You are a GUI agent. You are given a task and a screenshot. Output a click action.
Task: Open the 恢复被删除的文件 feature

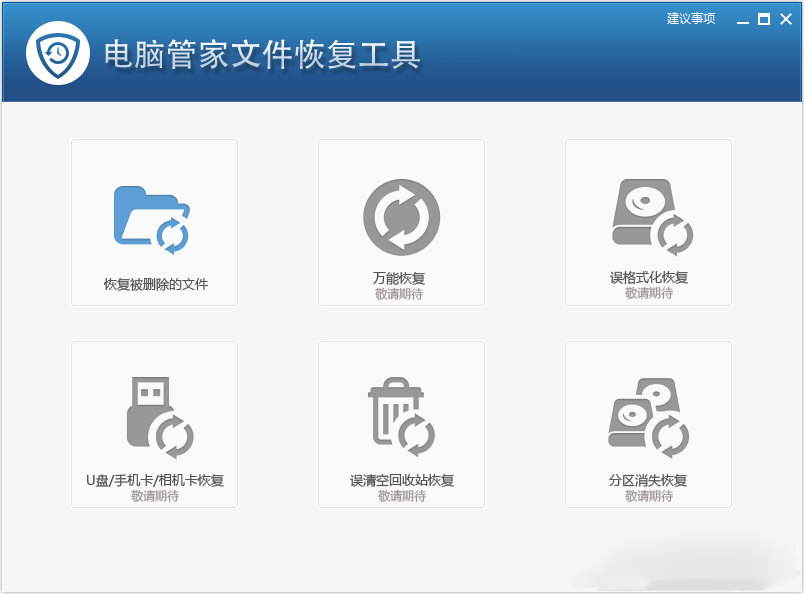152,221
